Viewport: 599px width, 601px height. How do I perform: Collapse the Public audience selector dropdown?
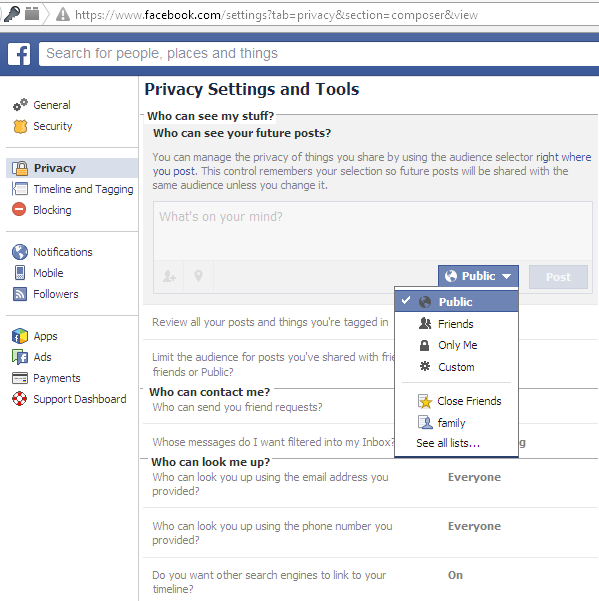[x=478, y=276]
